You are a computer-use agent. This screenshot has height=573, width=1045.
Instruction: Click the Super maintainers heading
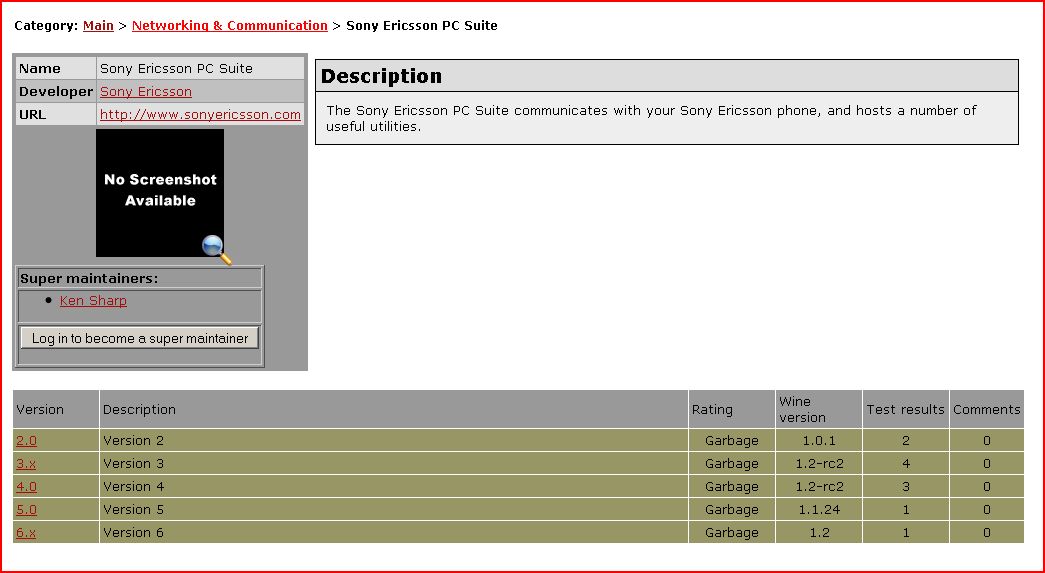[89, 279]
